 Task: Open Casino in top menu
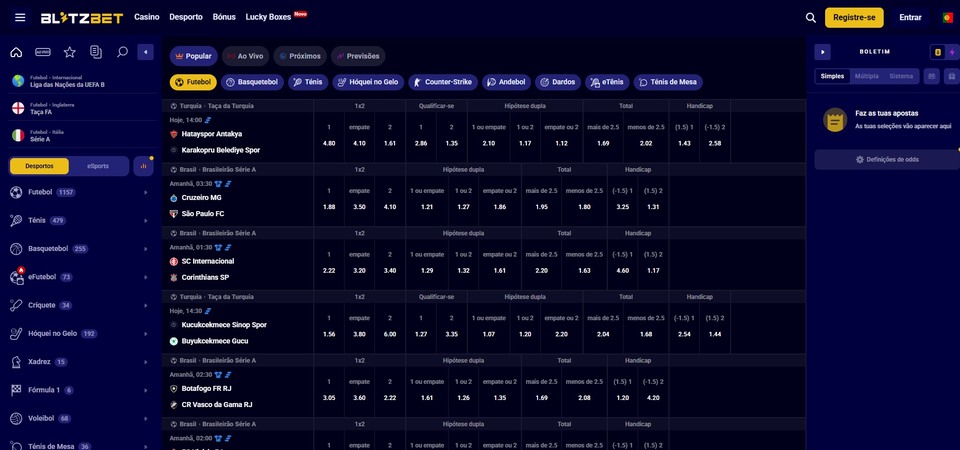(147, 17)
